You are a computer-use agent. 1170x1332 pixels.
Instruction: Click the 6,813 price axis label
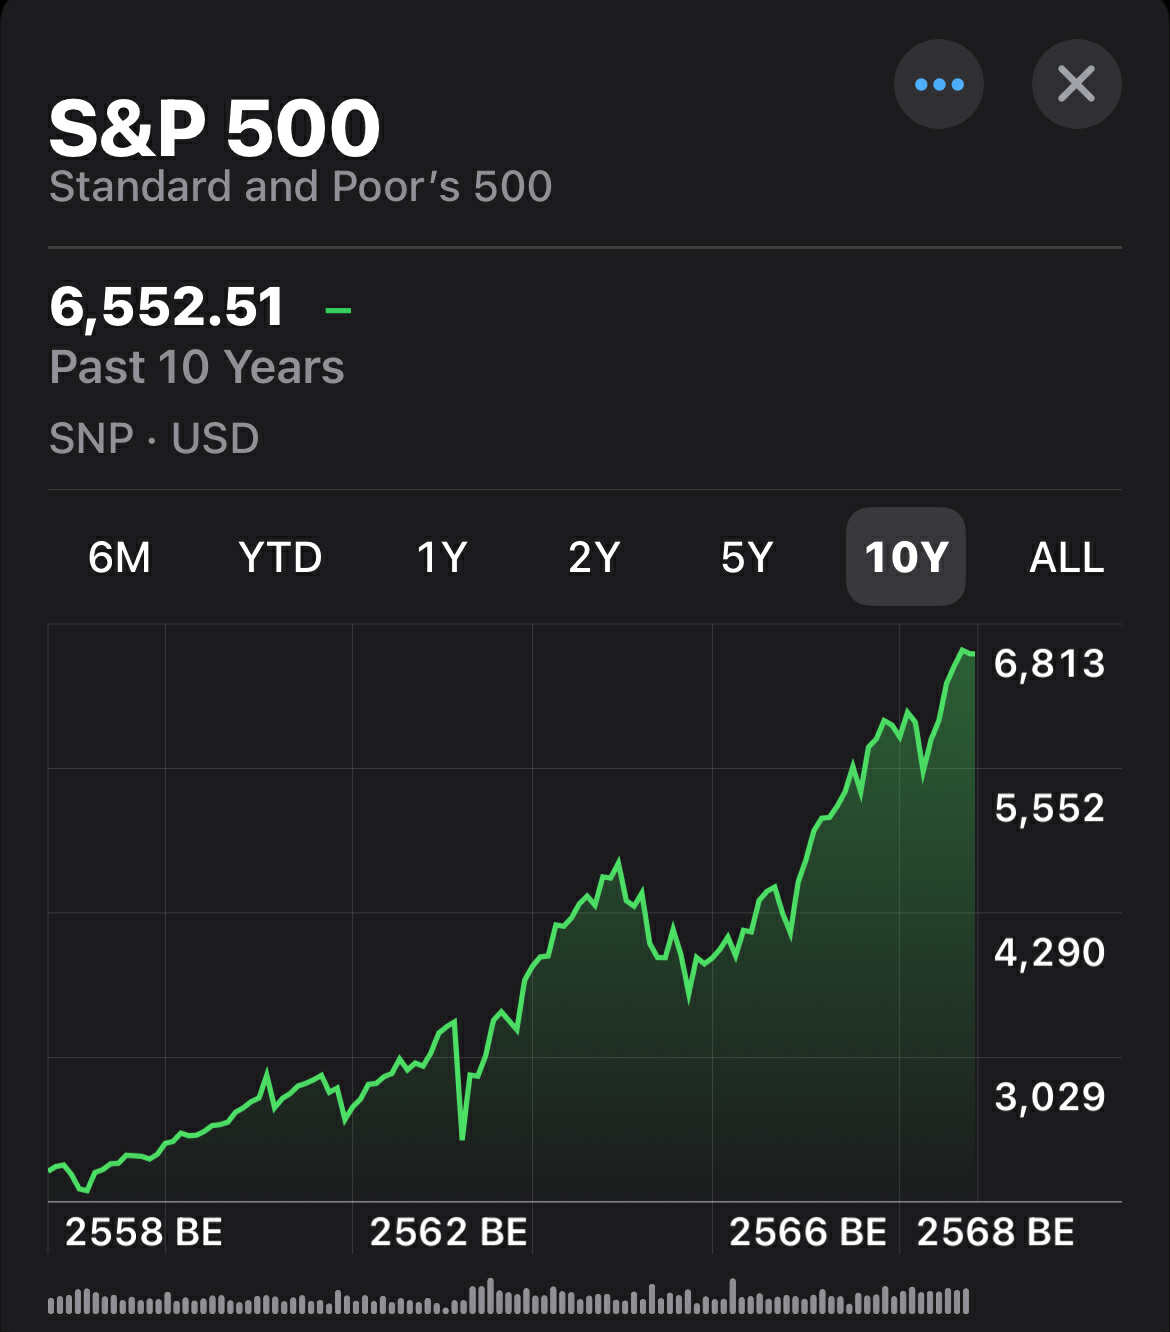(1049, 663)
